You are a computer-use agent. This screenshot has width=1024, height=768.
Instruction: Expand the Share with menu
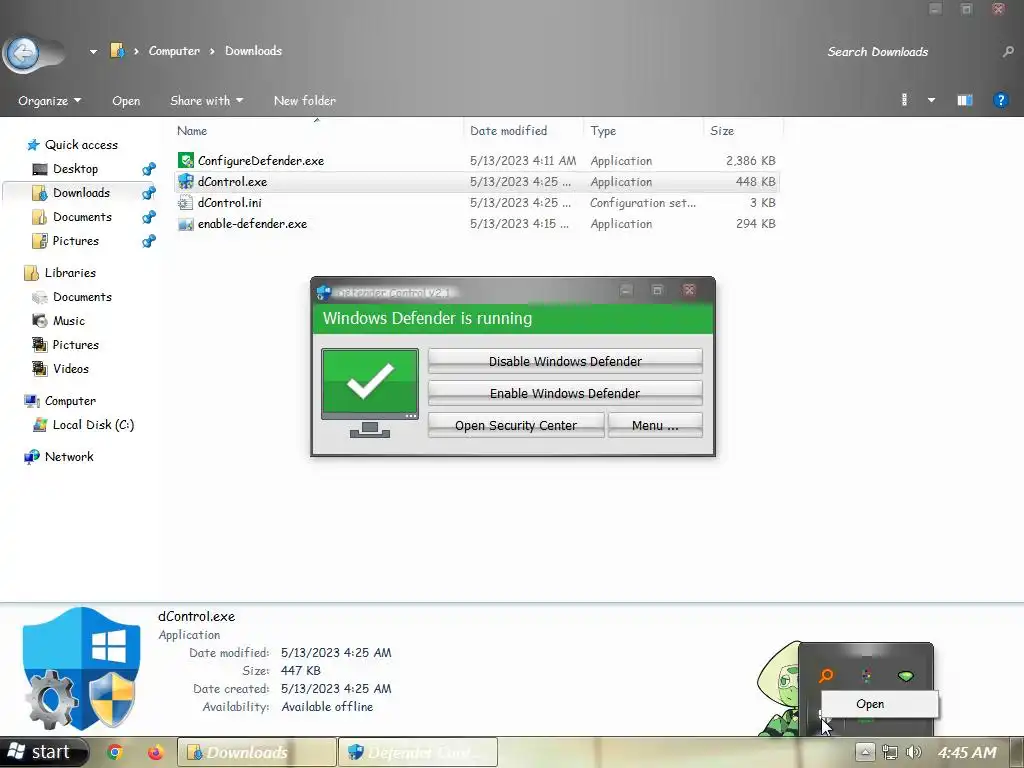tap(206, 101)
